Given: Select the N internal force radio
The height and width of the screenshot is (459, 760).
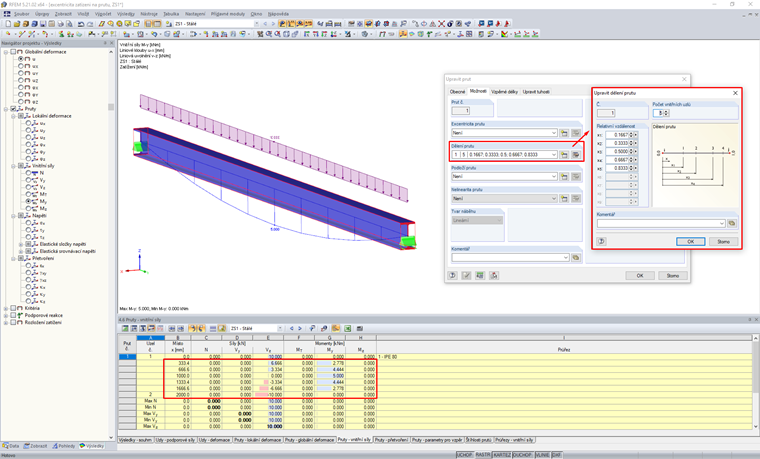Looking at the screenshot, I should coord(28,173).
